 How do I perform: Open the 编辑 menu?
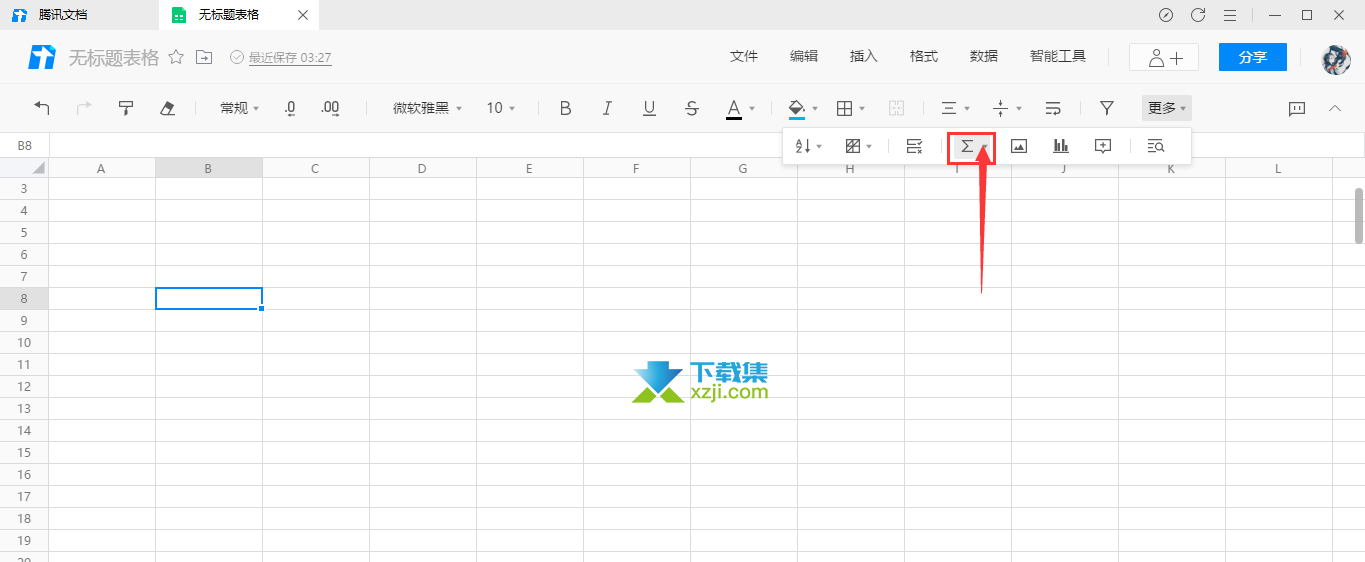pos(804,57)
